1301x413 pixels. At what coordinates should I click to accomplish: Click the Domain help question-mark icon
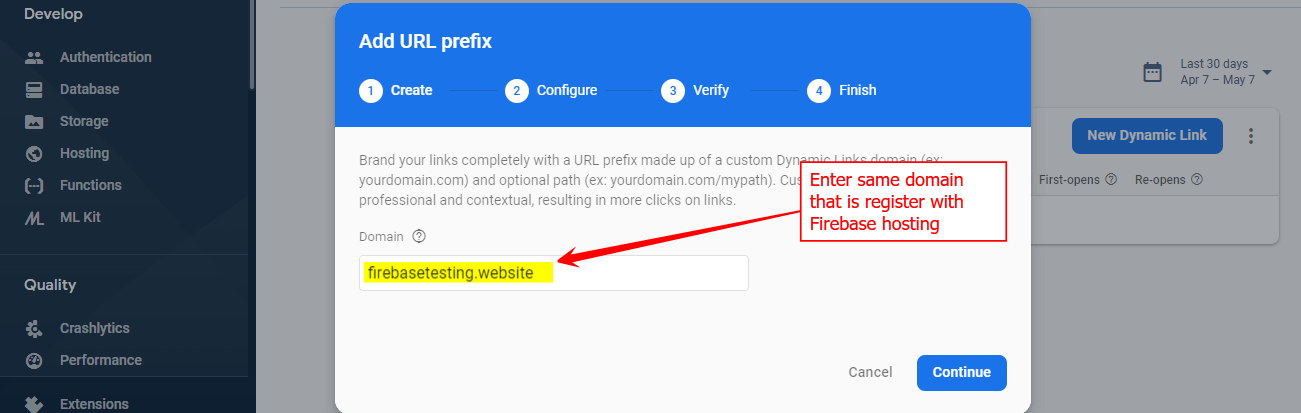(x=419, y=237)
